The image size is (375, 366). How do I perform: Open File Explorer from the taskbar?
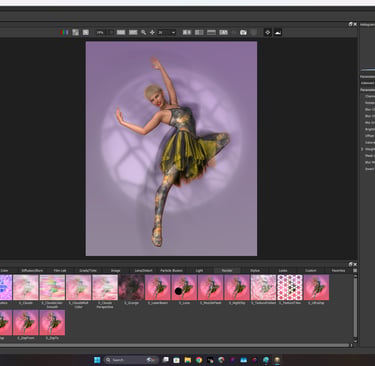[x=188, y=360]
